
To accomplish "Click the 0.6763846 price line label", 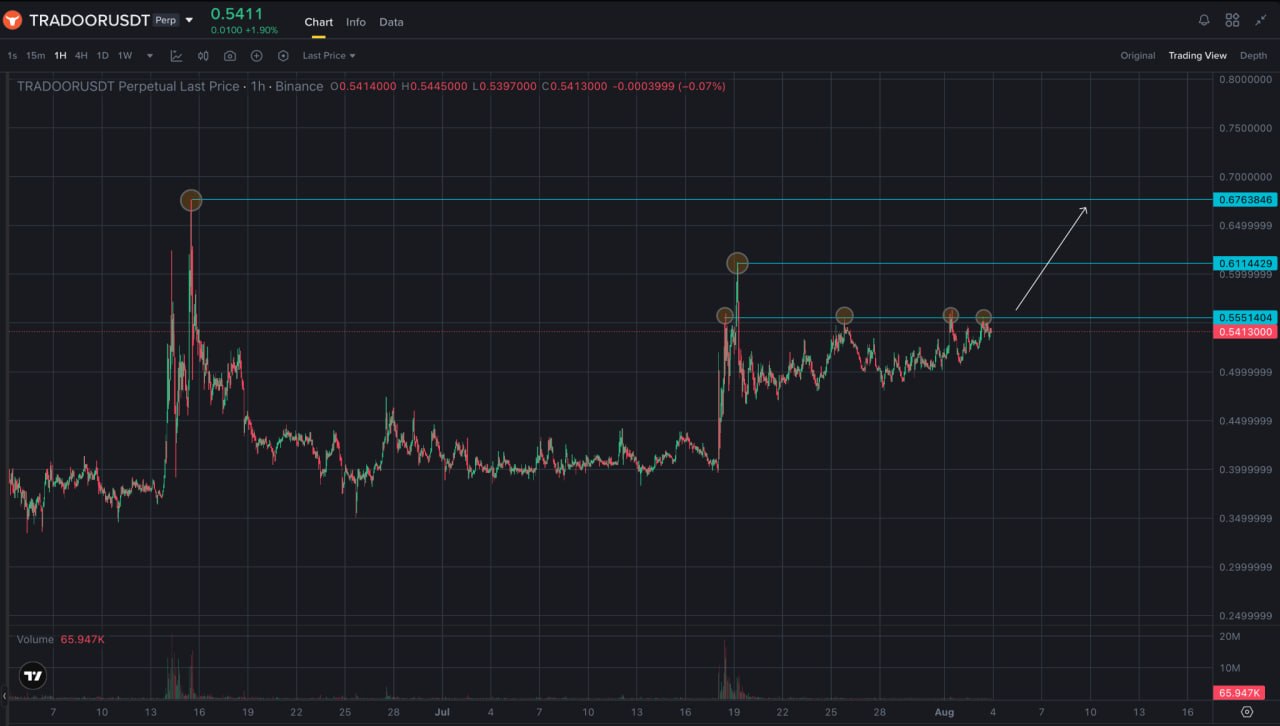I will click(x=1244, y=200).
